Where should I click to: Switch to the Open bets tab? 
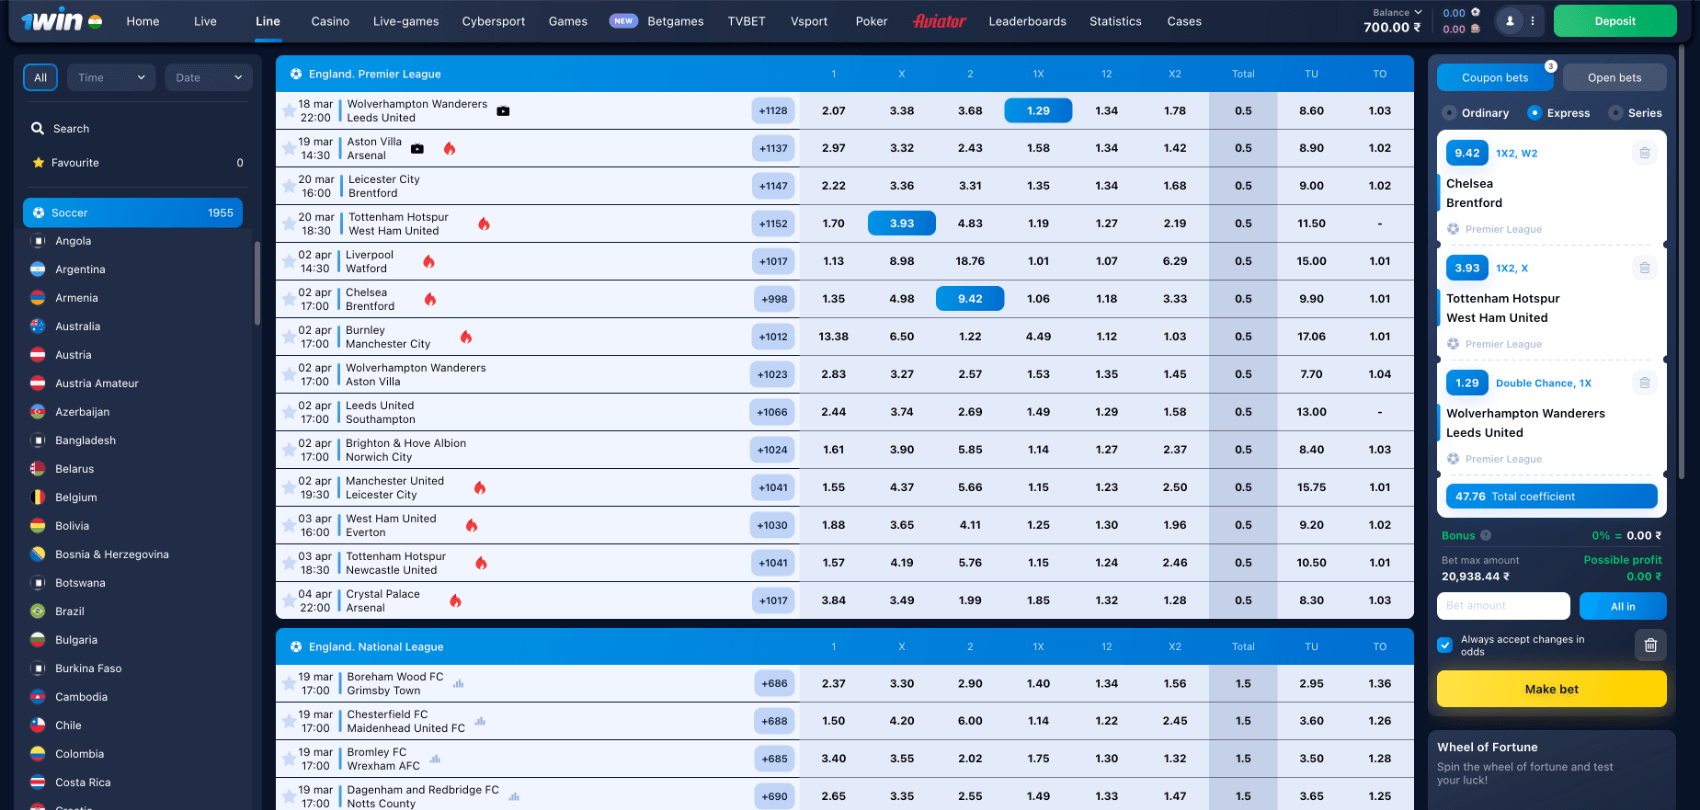pyautogui.click(x=1614, y=77)
